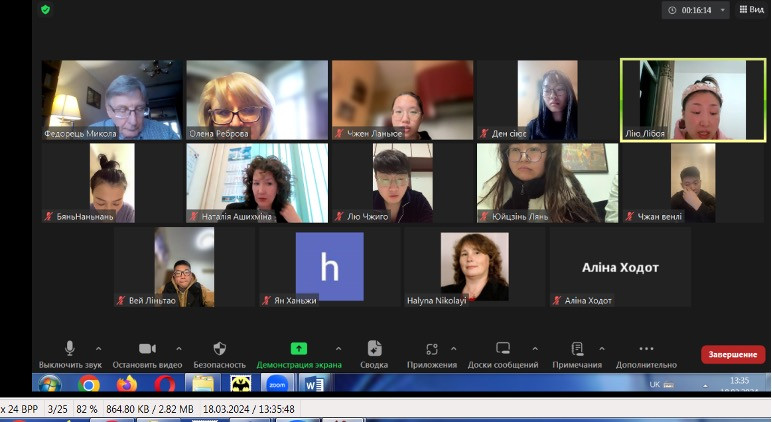
Task: Click muted mic icon beside Лю Чжиго
Action: pos(339,216)
